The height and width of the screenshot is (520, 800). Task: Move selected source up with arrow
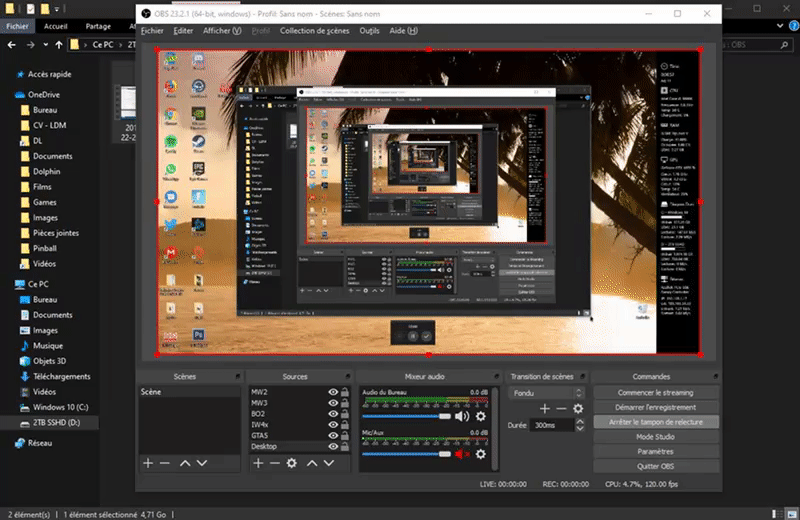[312, 463]
